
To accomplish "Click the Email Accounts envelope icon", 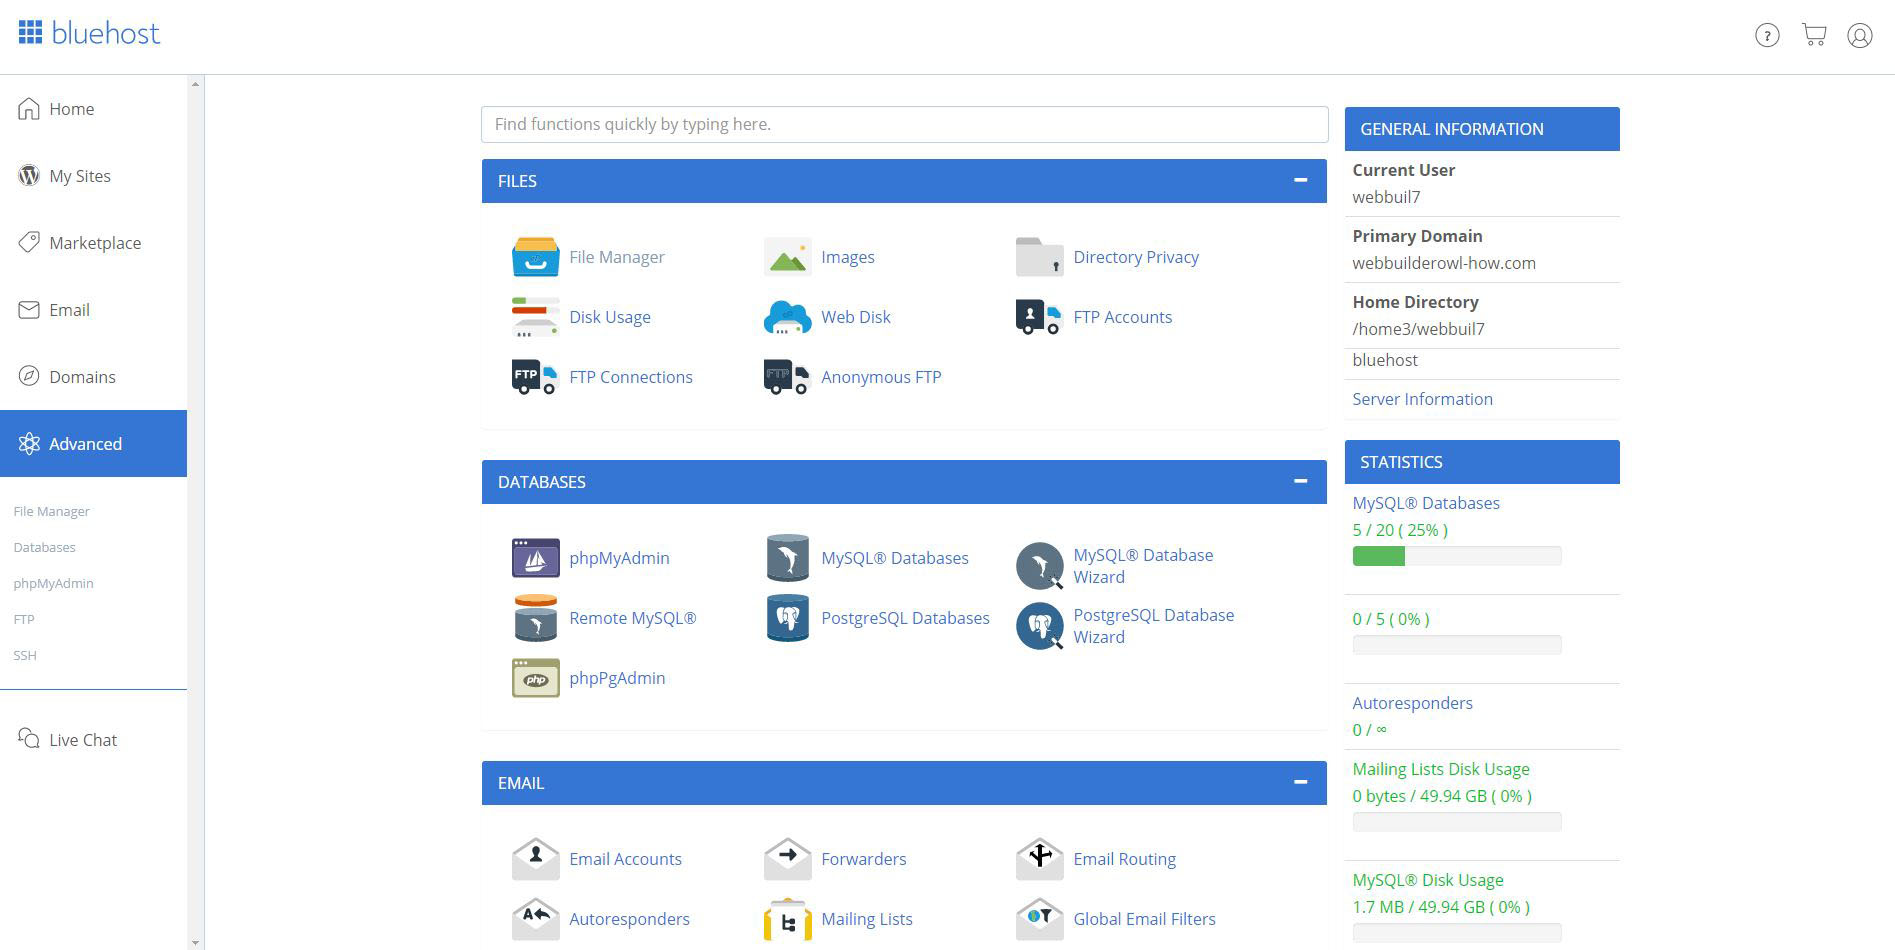I will pos(535,859).
